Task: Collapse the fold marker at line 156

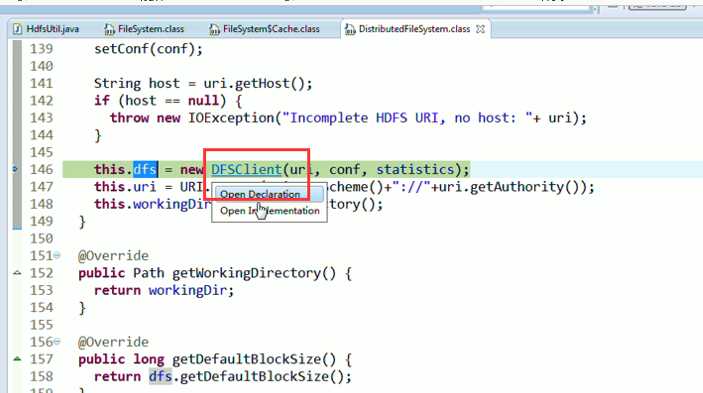Action: 57,342
